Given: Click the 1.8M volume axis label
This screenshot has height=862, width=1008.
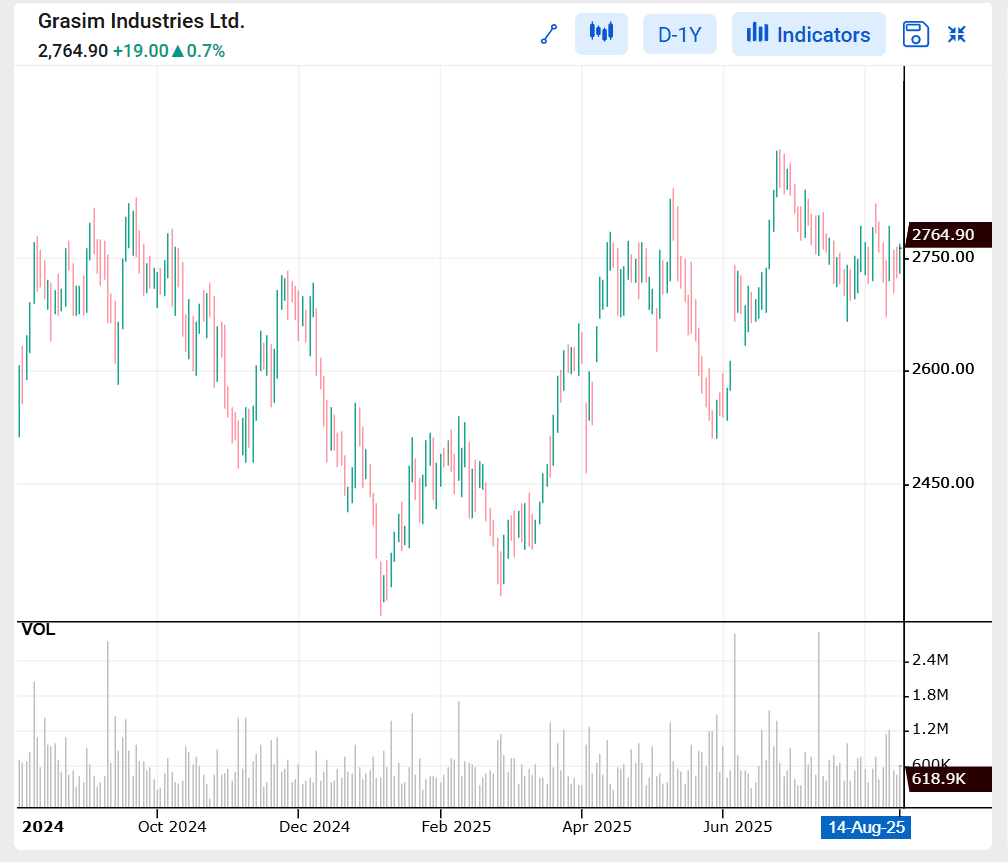Looking at the screenshot, I should pyautogui.click(x=930, y=695).
